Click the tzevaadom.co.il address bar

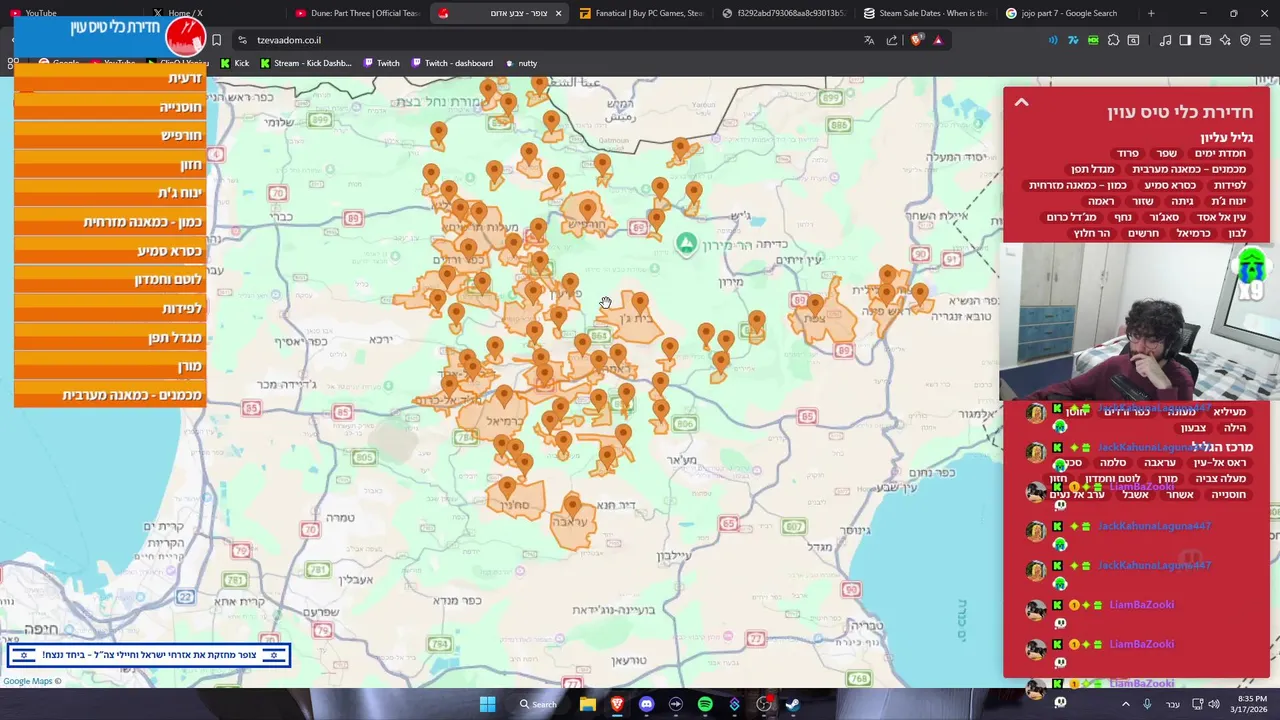(540, 40)
